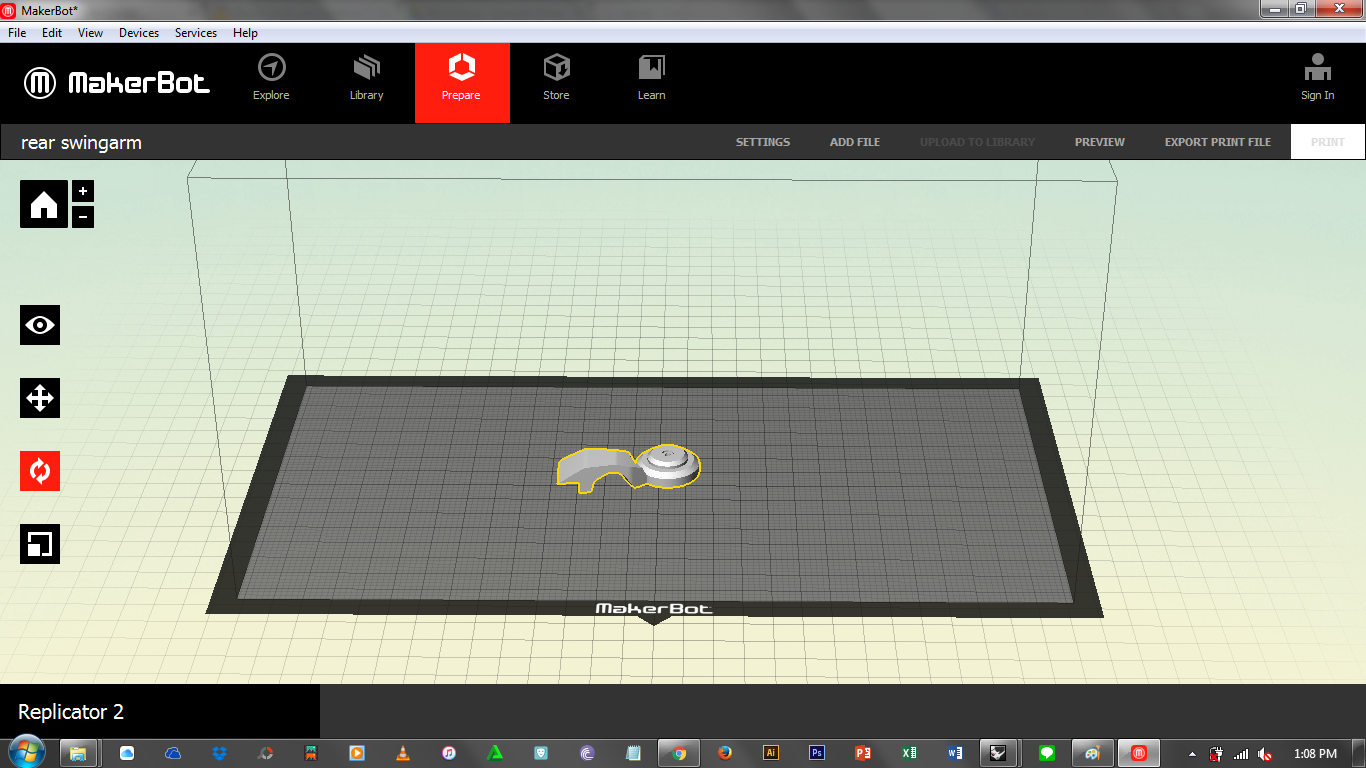
Task: Select the eye Look tool
Action: [x=40, y=325]
